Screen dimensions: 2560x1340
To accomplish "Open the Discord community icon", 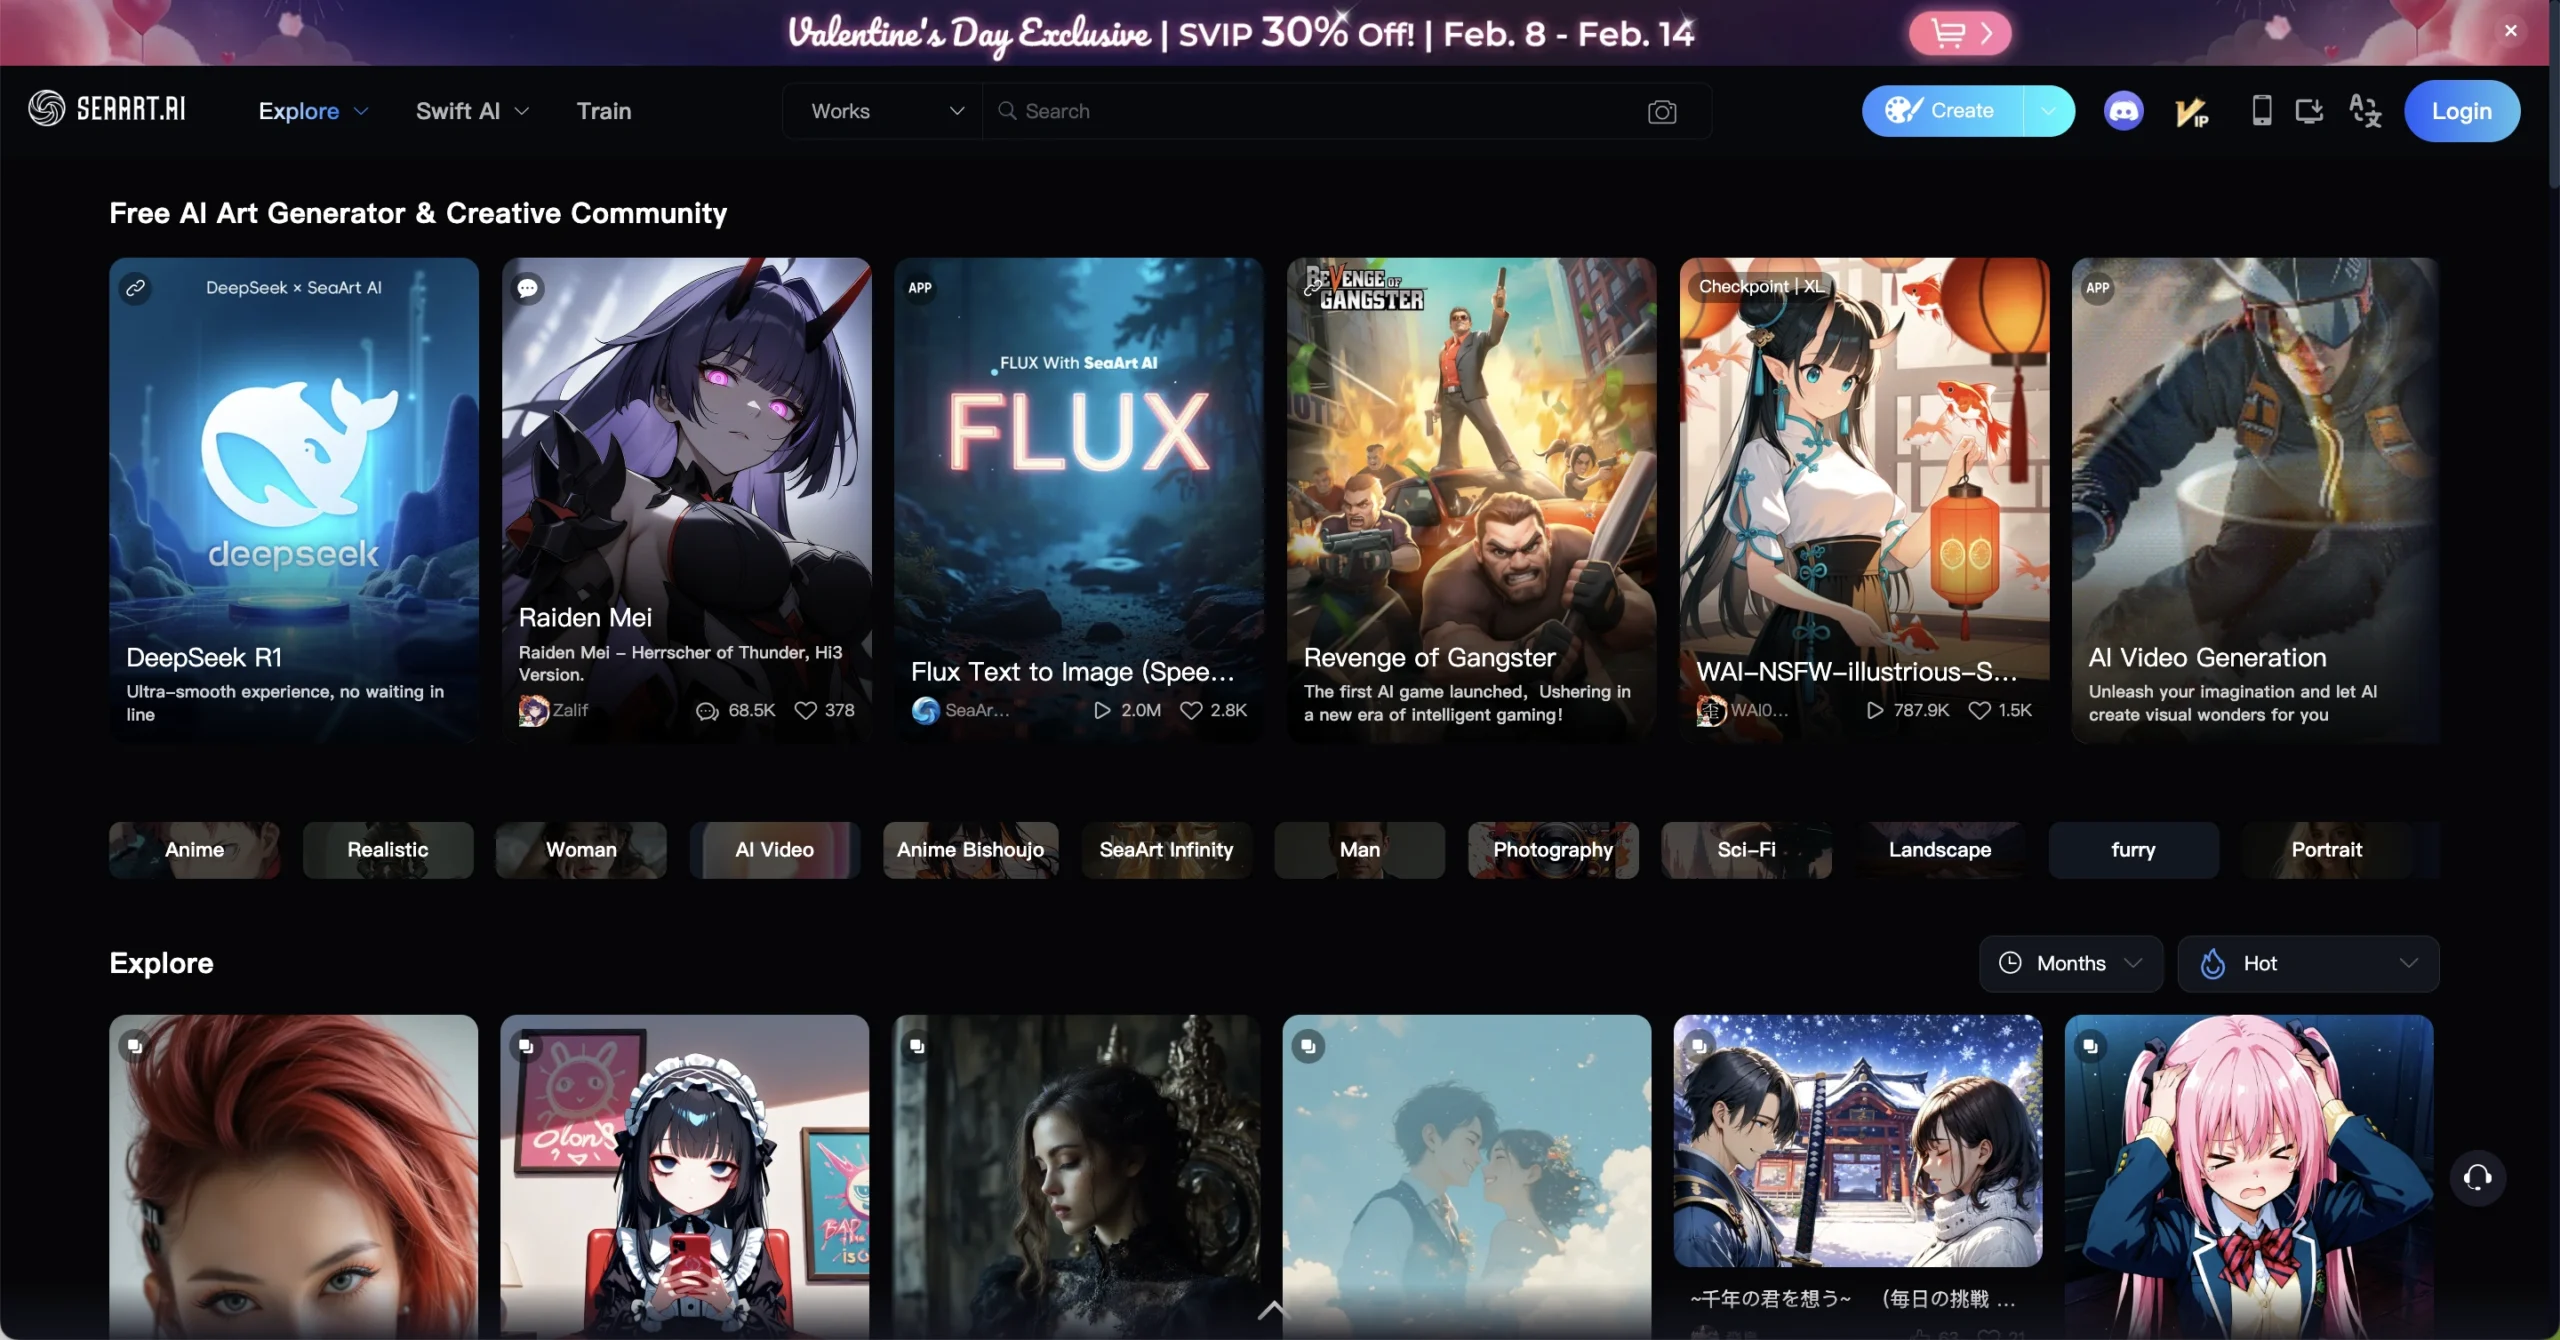I will 2123,111.
